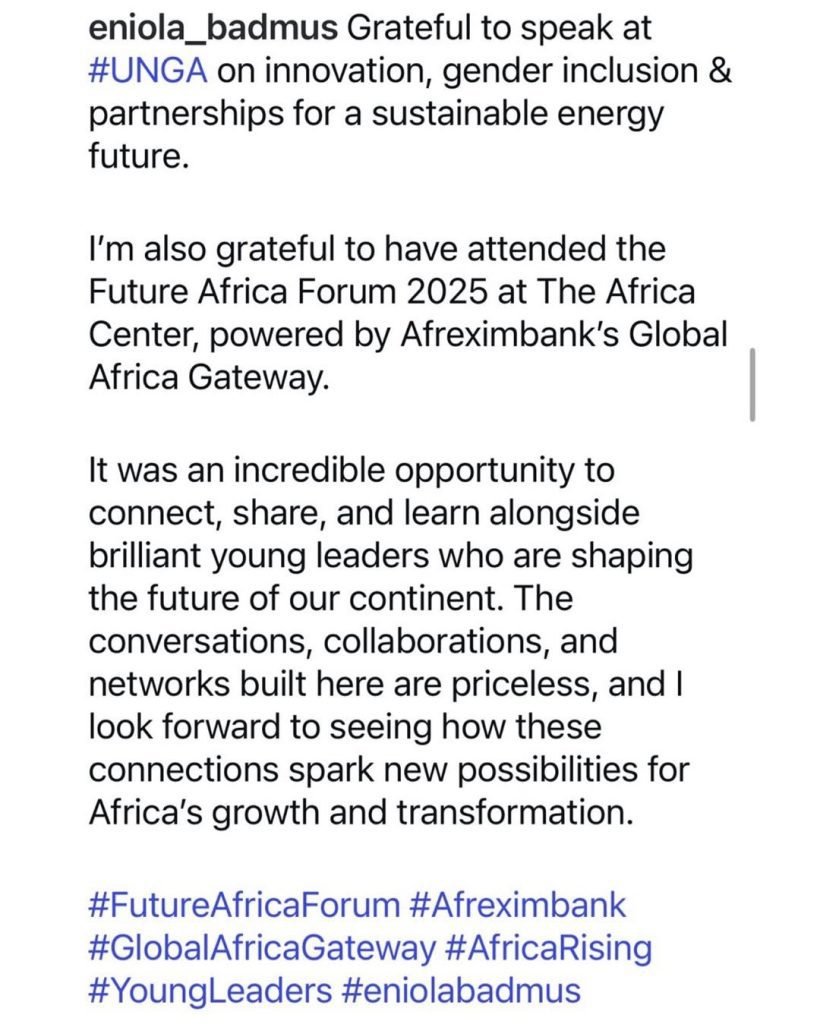Tap the #YoungLeaders hashtag

209,991
